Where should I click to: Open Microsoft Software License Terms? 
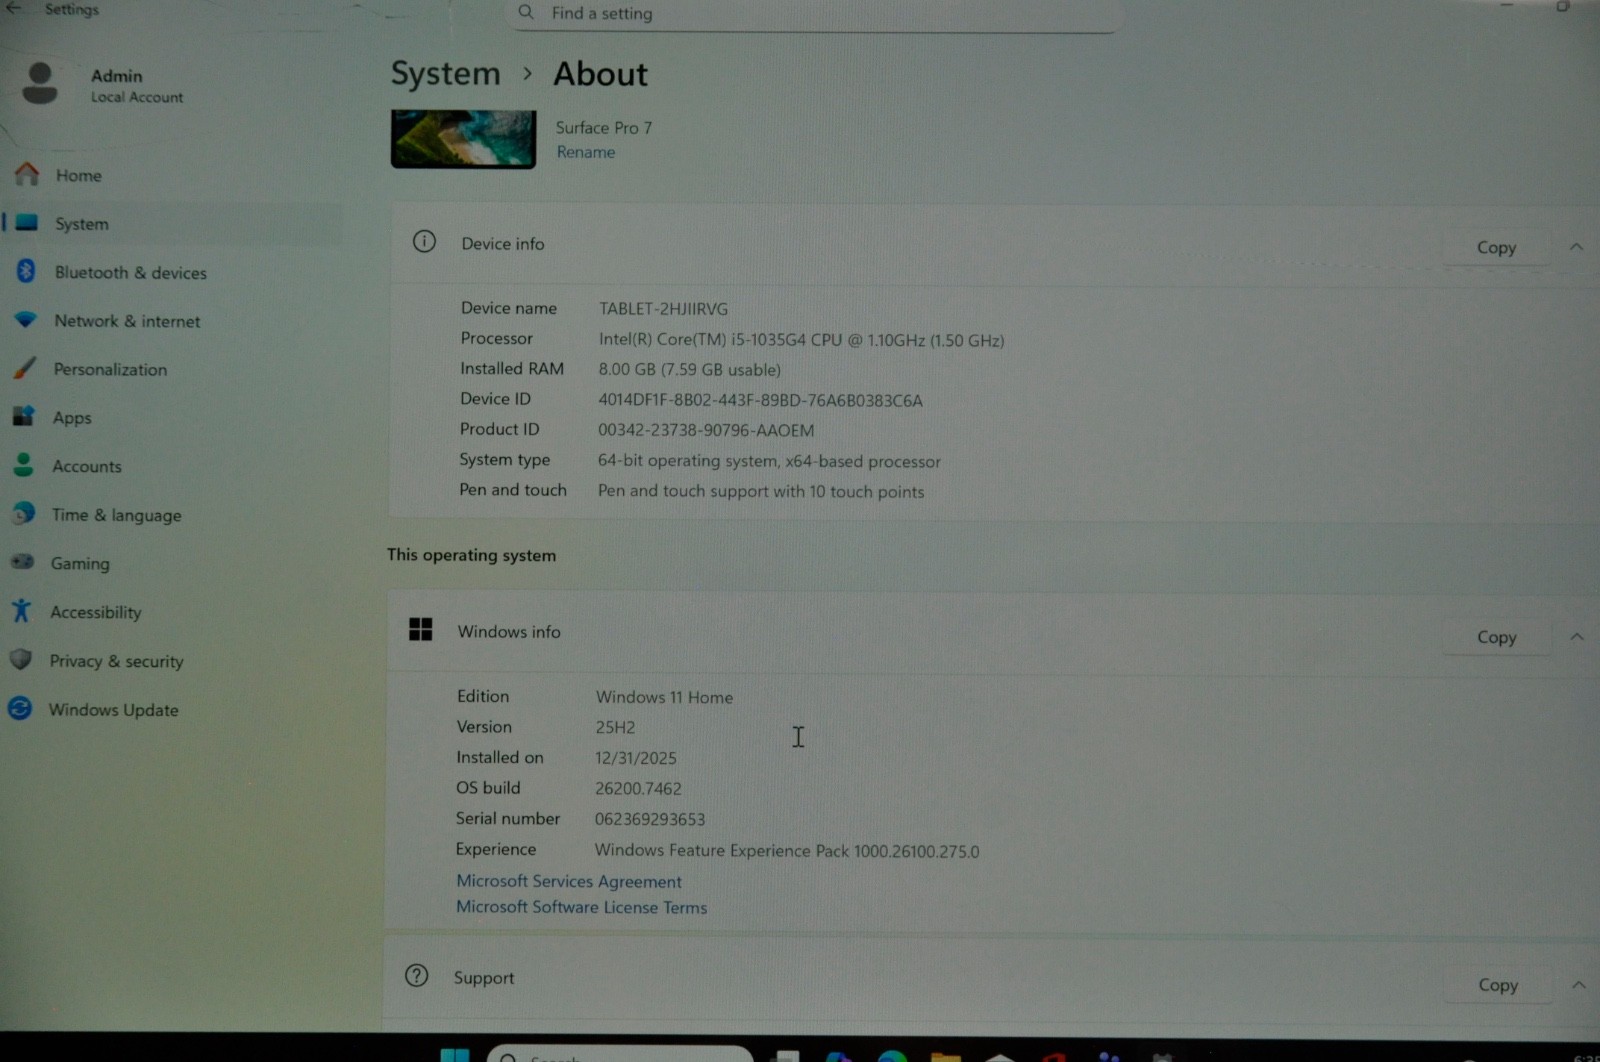581,907
